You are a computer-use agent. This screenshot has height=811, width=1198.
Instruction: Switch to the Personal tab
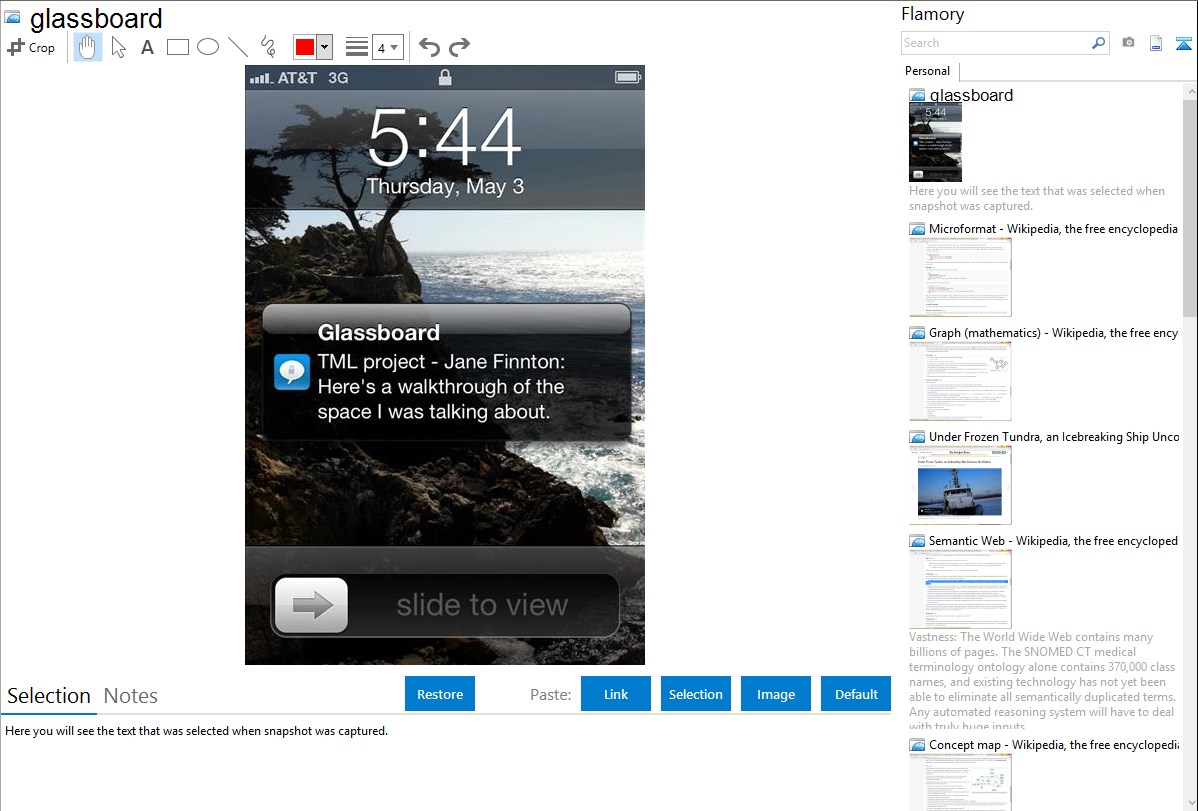pos(928,71)
